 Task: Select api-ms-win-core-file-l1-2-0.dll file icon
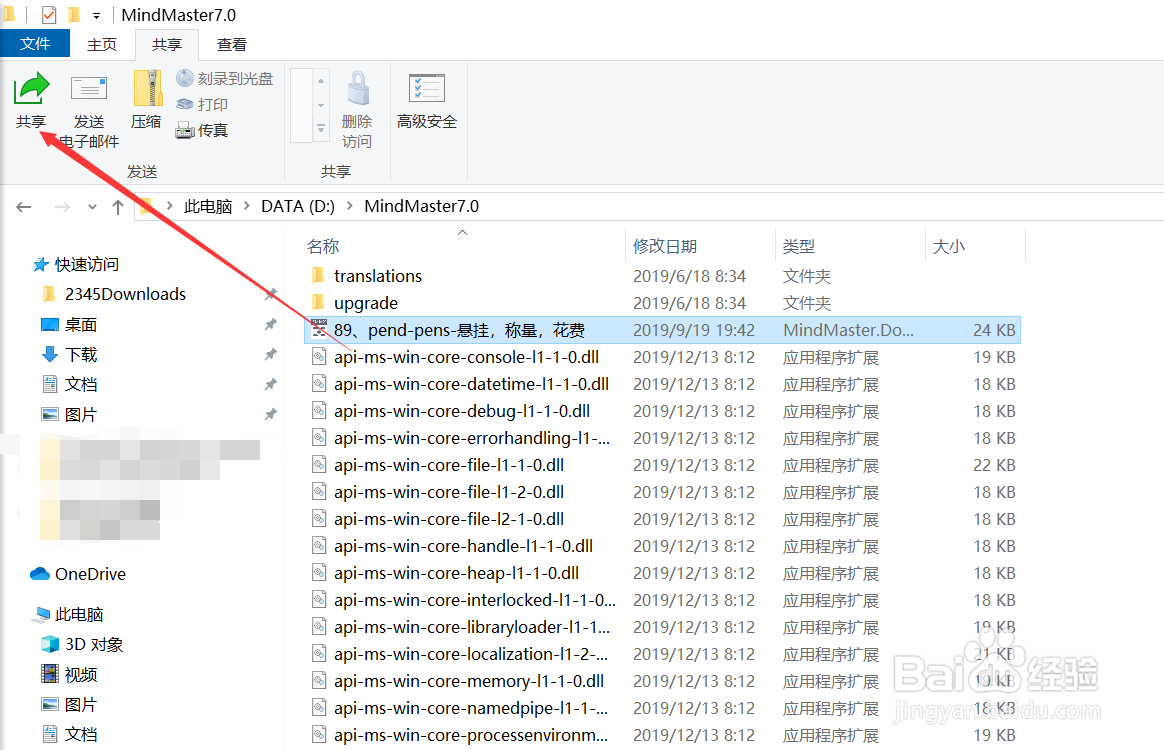click(319, 492)
